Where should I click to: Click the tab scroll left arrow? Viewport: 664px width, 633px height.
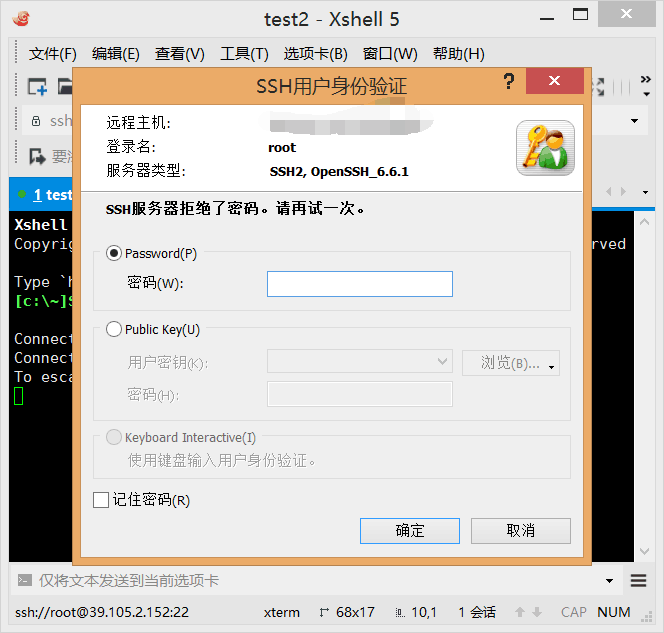(x=609, y=192)
